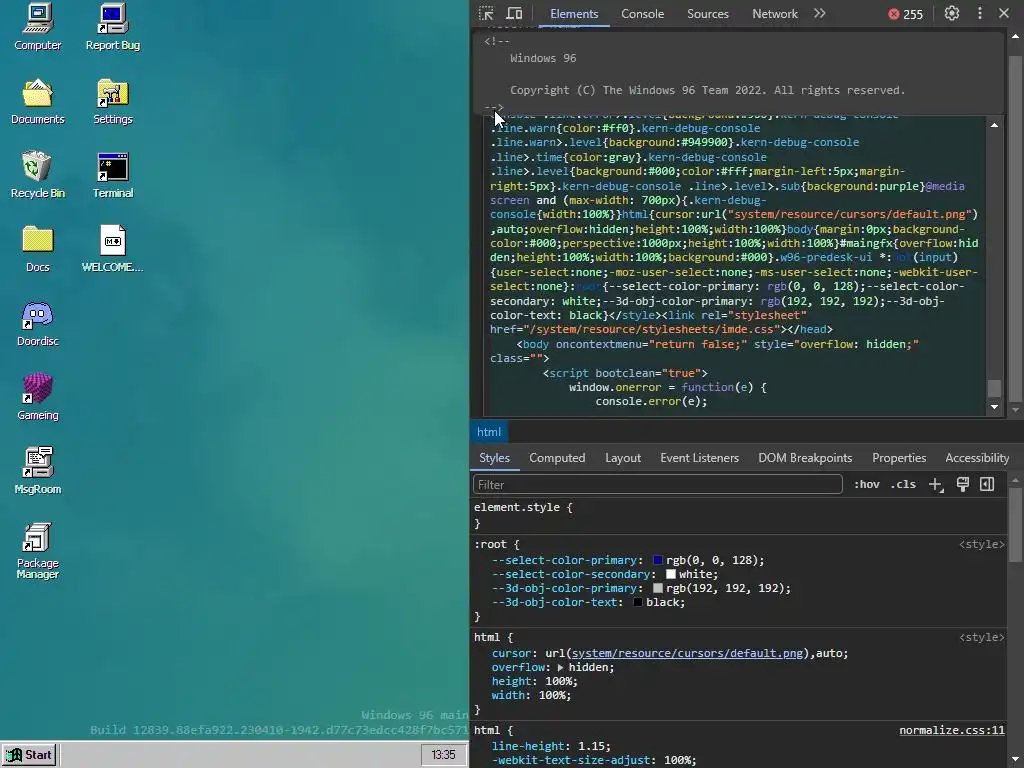This screenshot has height=768, width=1024.
Task: Show more DevTools tabs chevron
Action: point(820,14)
